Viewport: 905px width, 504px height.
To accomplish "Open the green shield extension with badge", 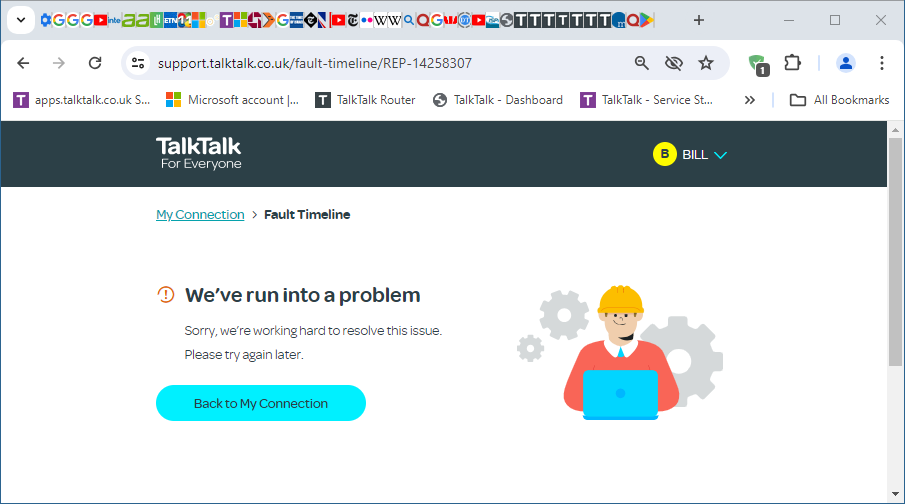I will pyautogui.click(x=758, y=64).
